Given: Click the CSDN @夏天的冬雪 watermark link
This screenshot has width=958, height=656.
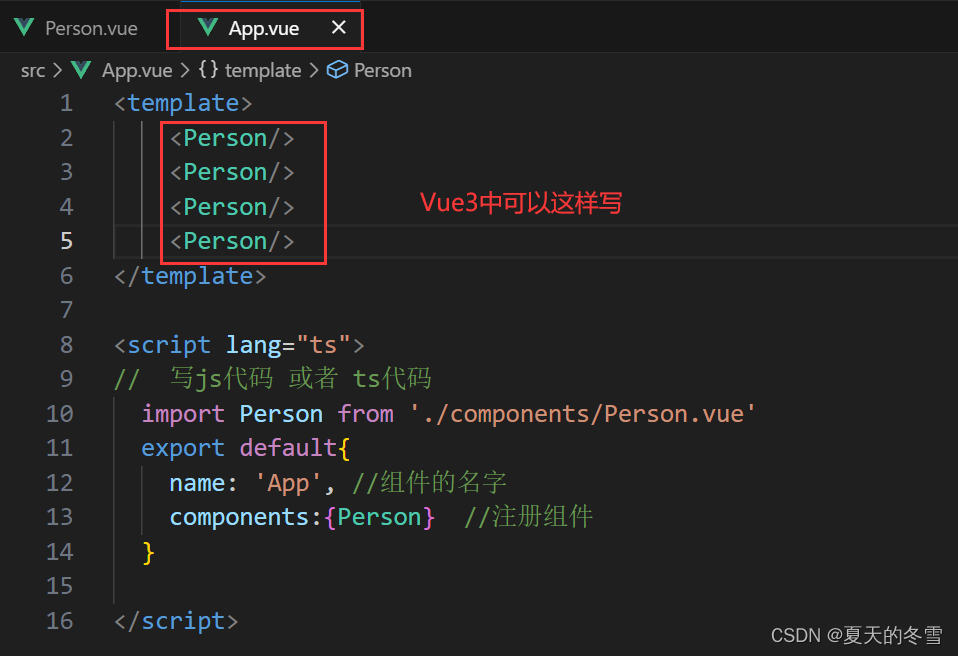Looking at the screenshot, I should click(x=855, y=634).
